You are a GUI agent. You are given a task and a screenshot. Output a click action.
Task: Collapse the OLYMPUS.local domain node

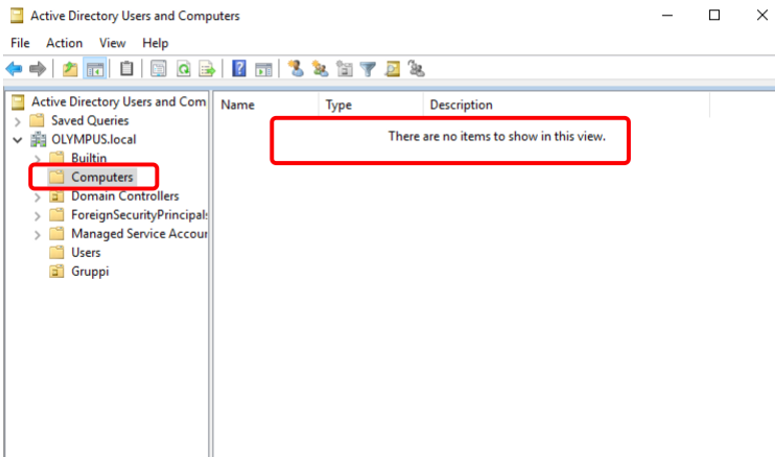[x=17, y=139]
